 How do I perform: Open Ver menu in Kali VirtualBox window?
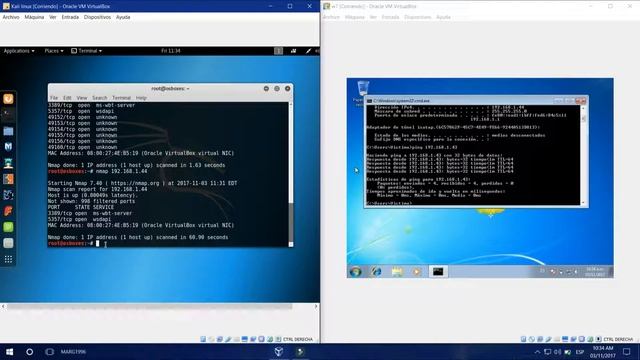point(53,17)
